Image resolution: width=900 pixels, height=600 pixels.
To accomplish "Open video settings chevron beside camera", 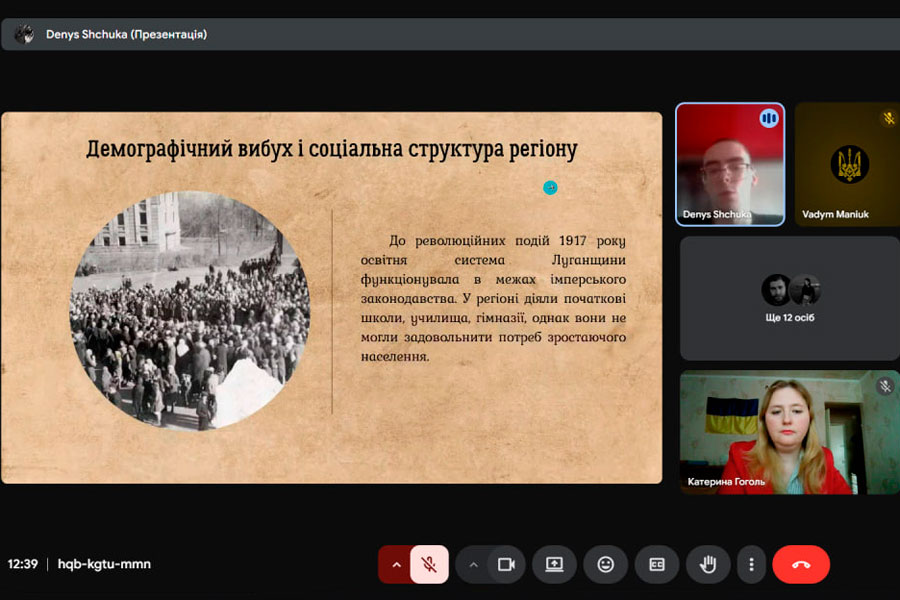I will pos(473,564).
